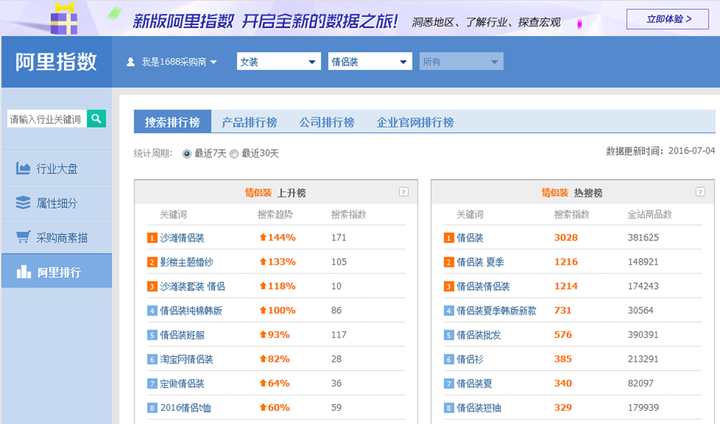720x424 pixels.
Task: Open hot keyword link 情侣装 夏季
Action: click(480, 262)
